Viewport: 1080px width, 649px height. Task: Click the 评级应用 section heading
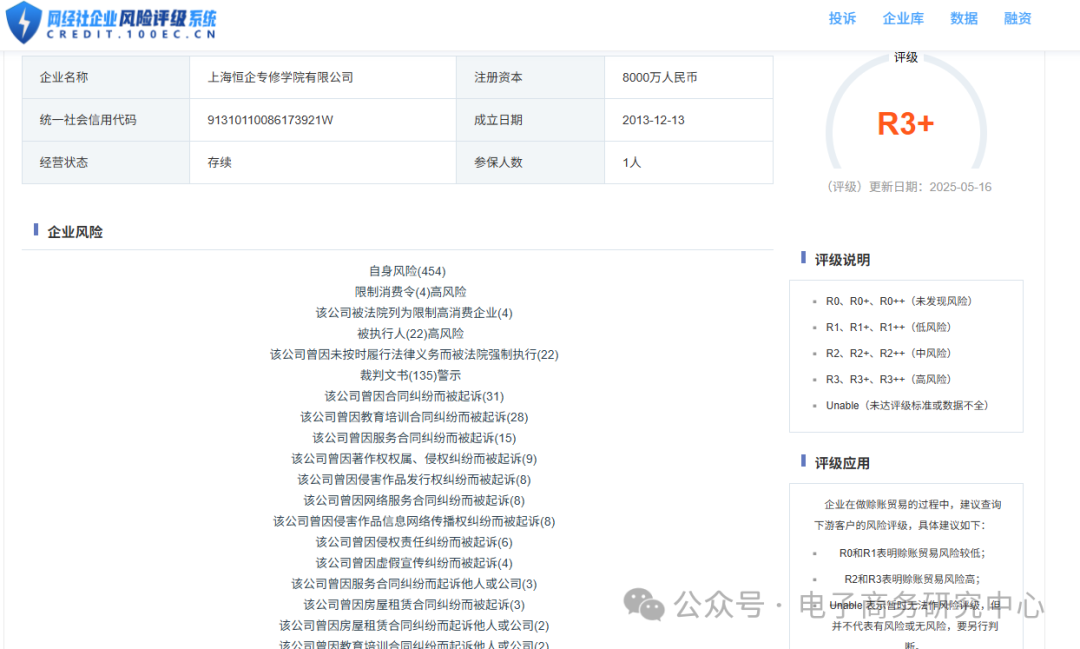pos(842,463)
